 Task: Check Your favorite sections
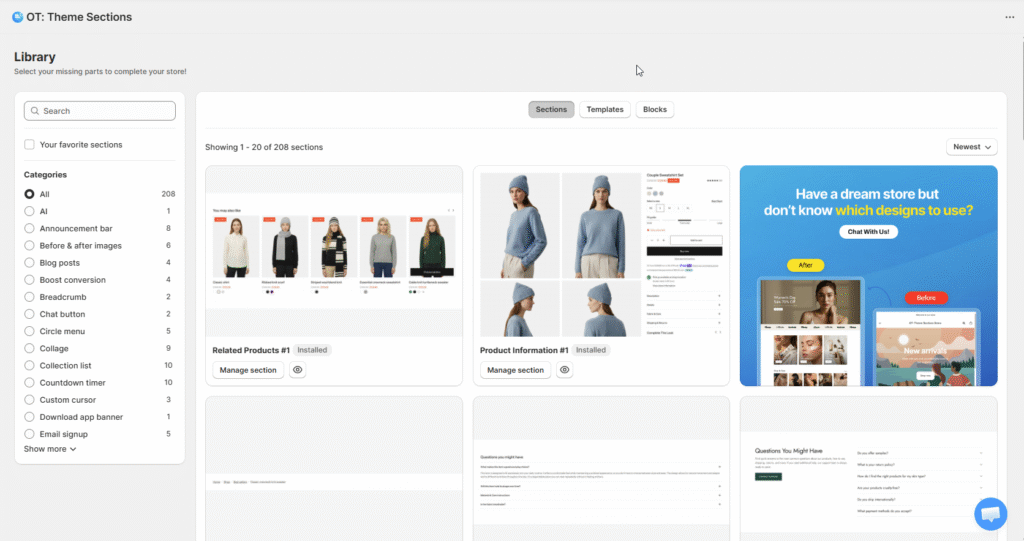[29, 144]
